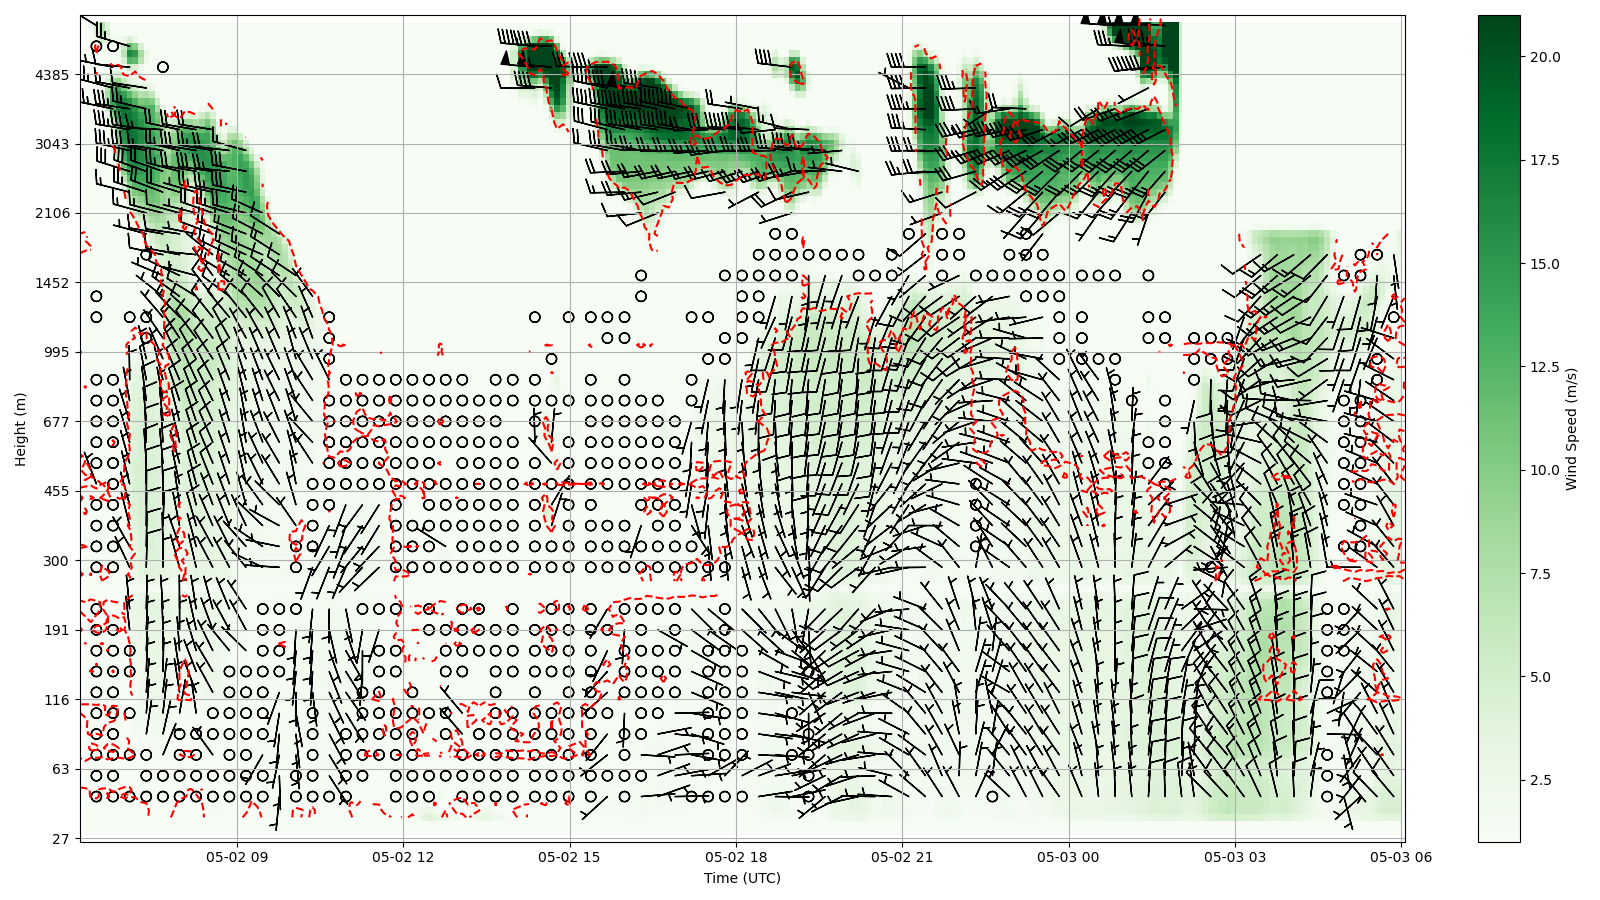The image size is (1600, 900).
Task: Click the colorbar tick label 10.0
Action: point(1544,470)
